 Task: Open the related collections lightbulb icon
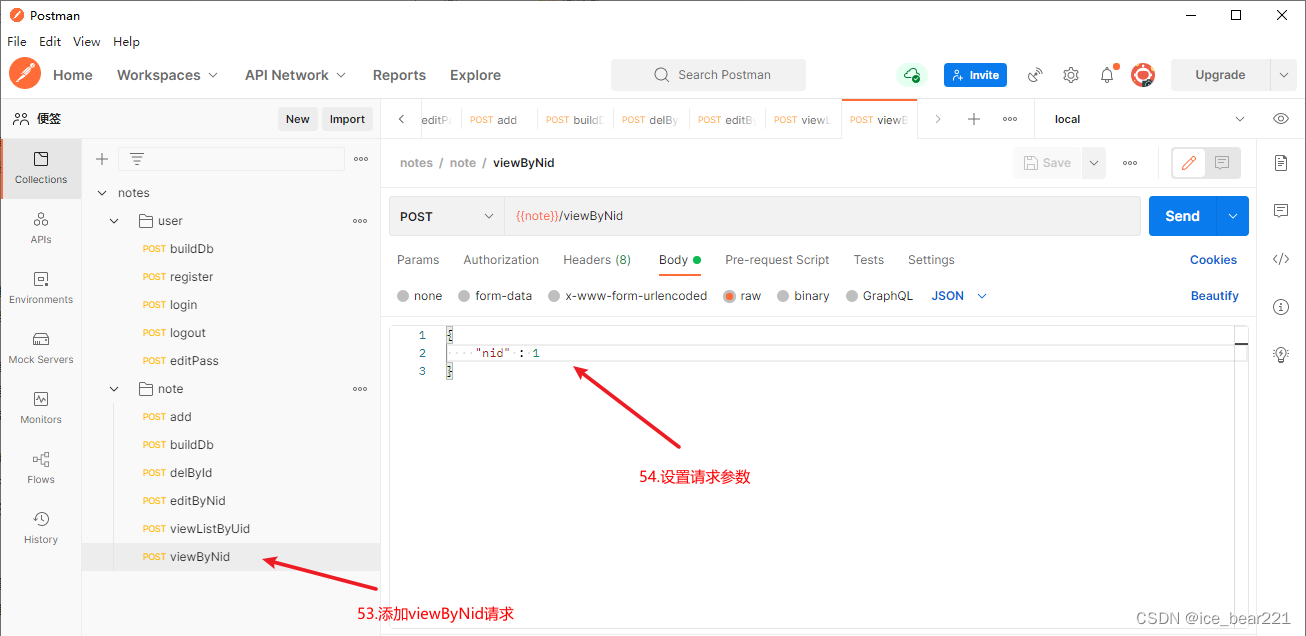(1281, 354)
